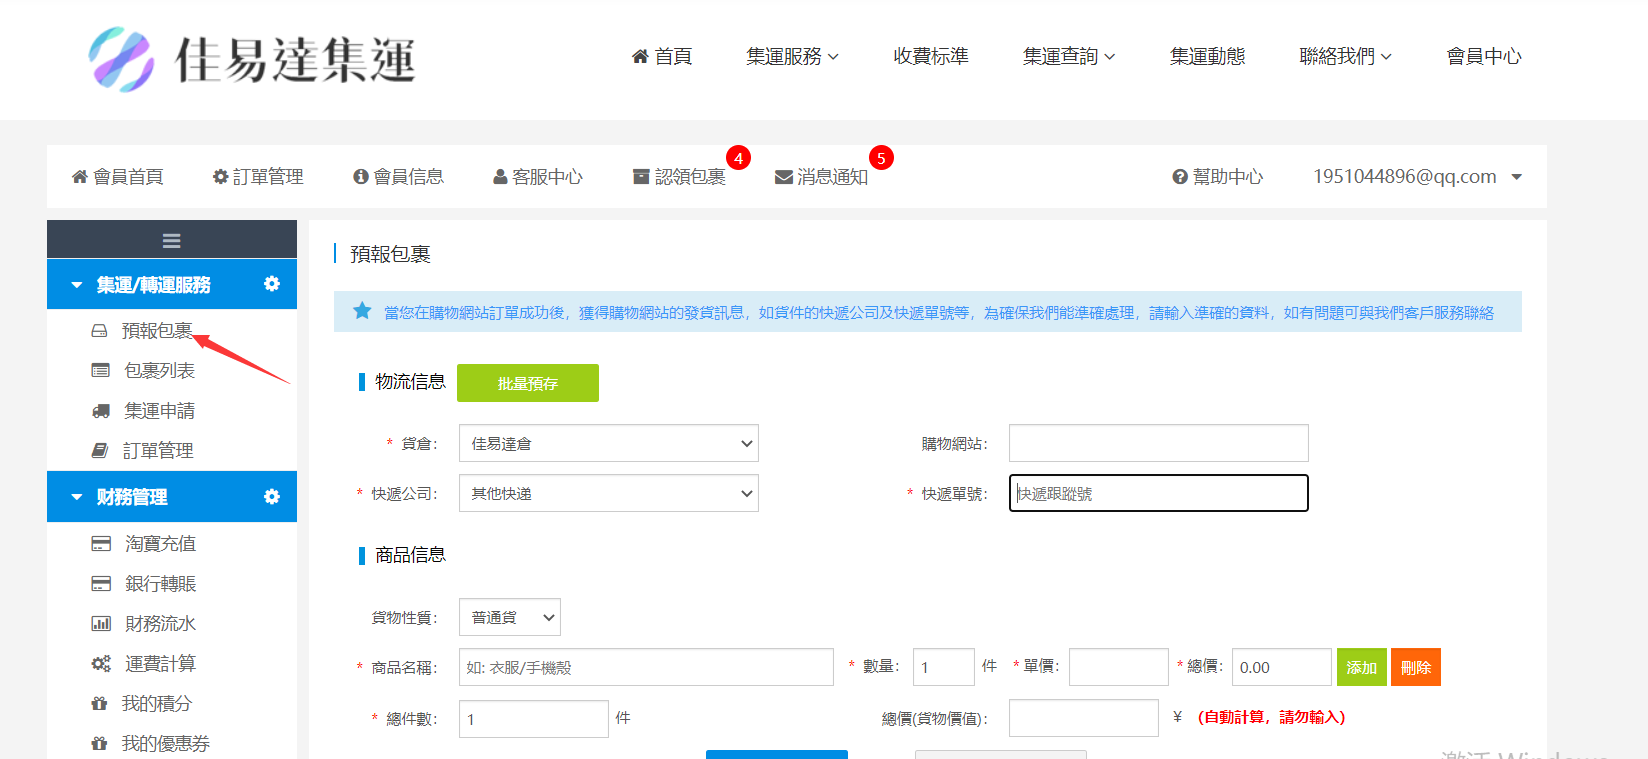
Task: Click the question mark icon beside 幫助中心
Action: tap(1180, 177)
